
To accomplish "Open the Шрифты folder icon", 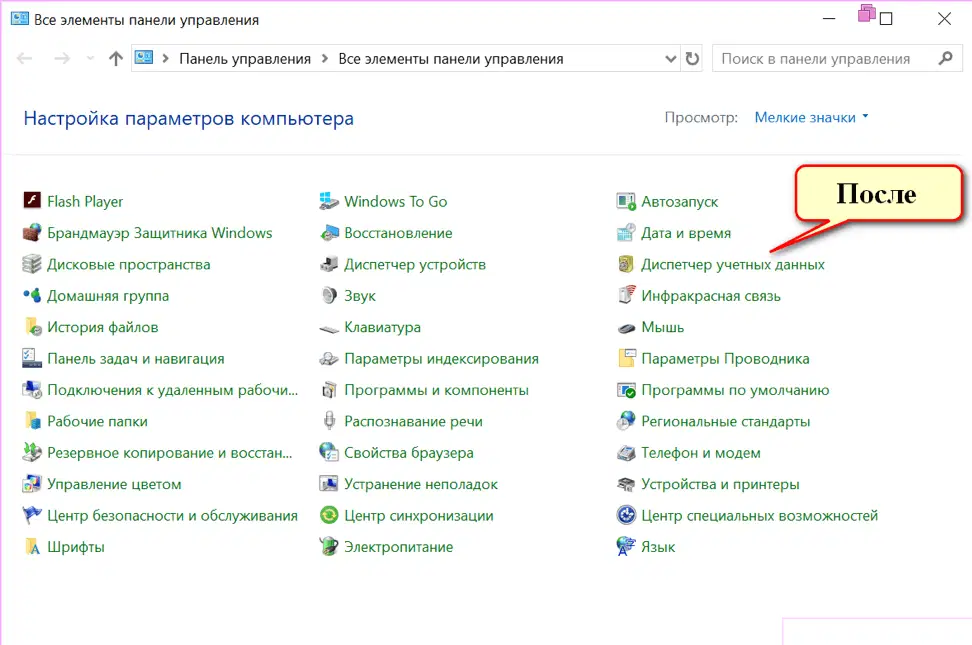I will point(32,546).
